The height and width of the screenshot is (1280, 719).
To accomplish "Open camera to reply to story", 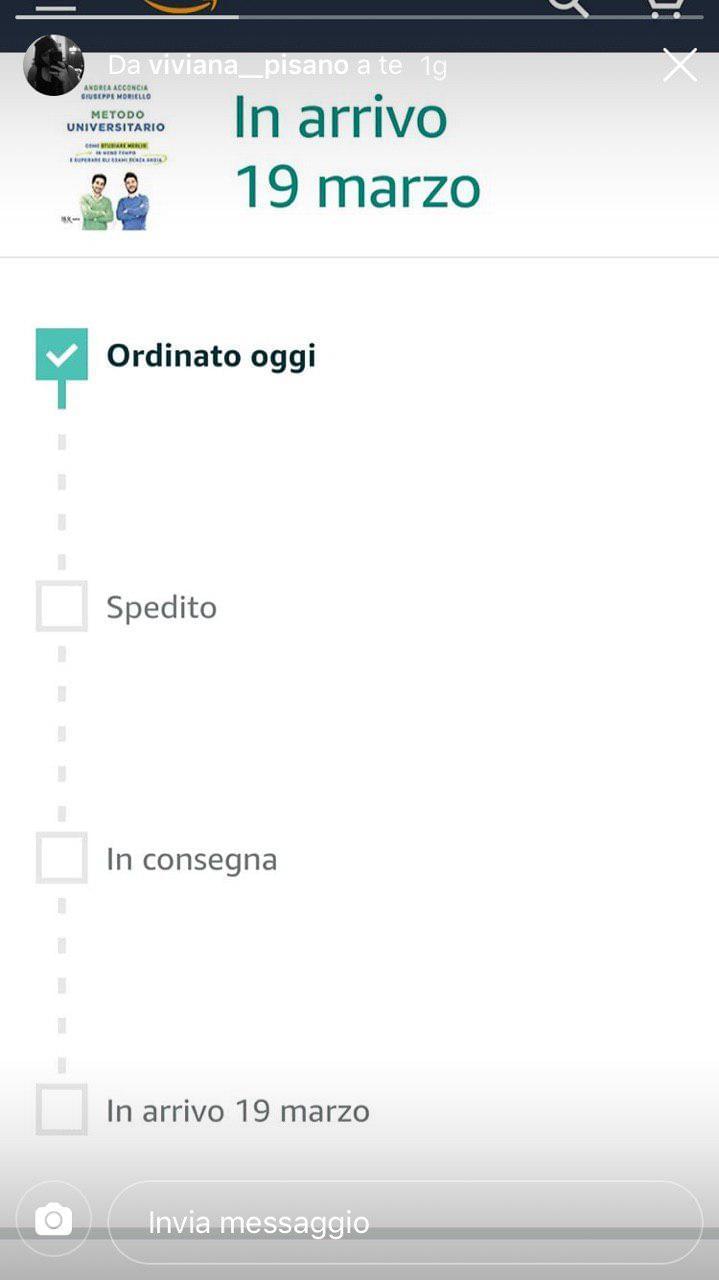I will (x=53, y=1220).
